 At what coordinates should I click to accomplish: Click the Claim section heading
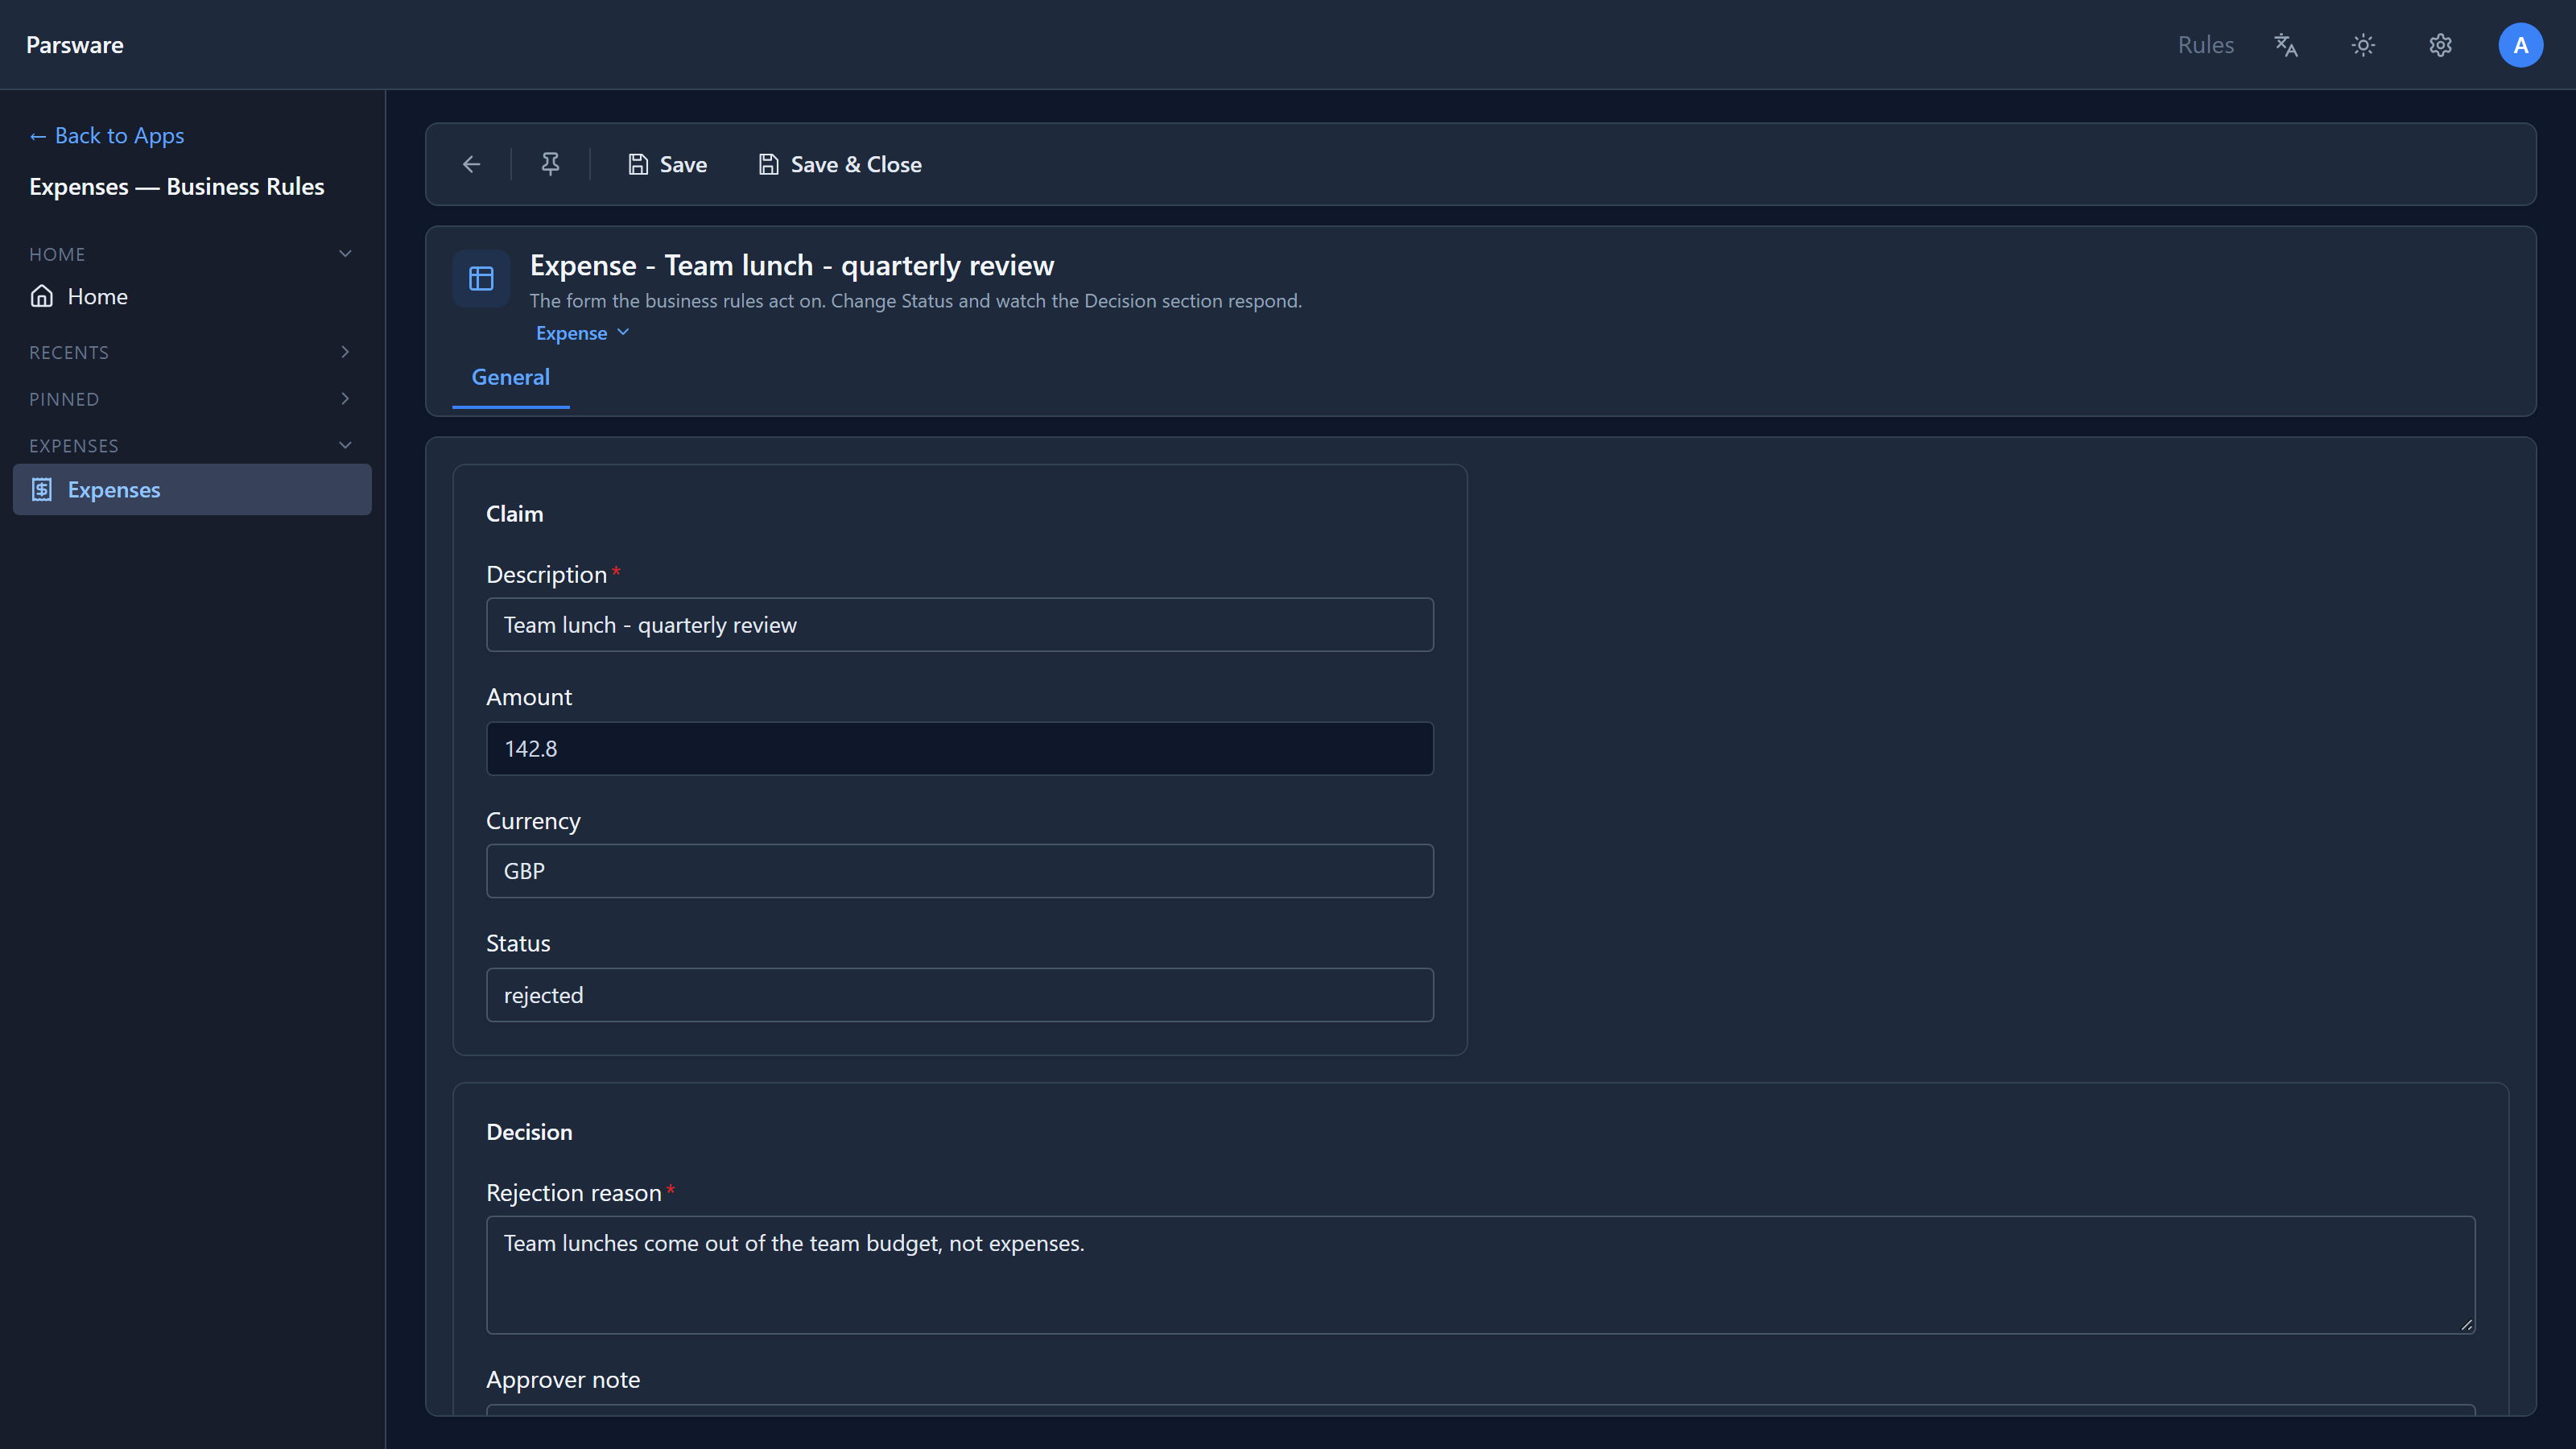pyautogui.click(x=515, y=514)
